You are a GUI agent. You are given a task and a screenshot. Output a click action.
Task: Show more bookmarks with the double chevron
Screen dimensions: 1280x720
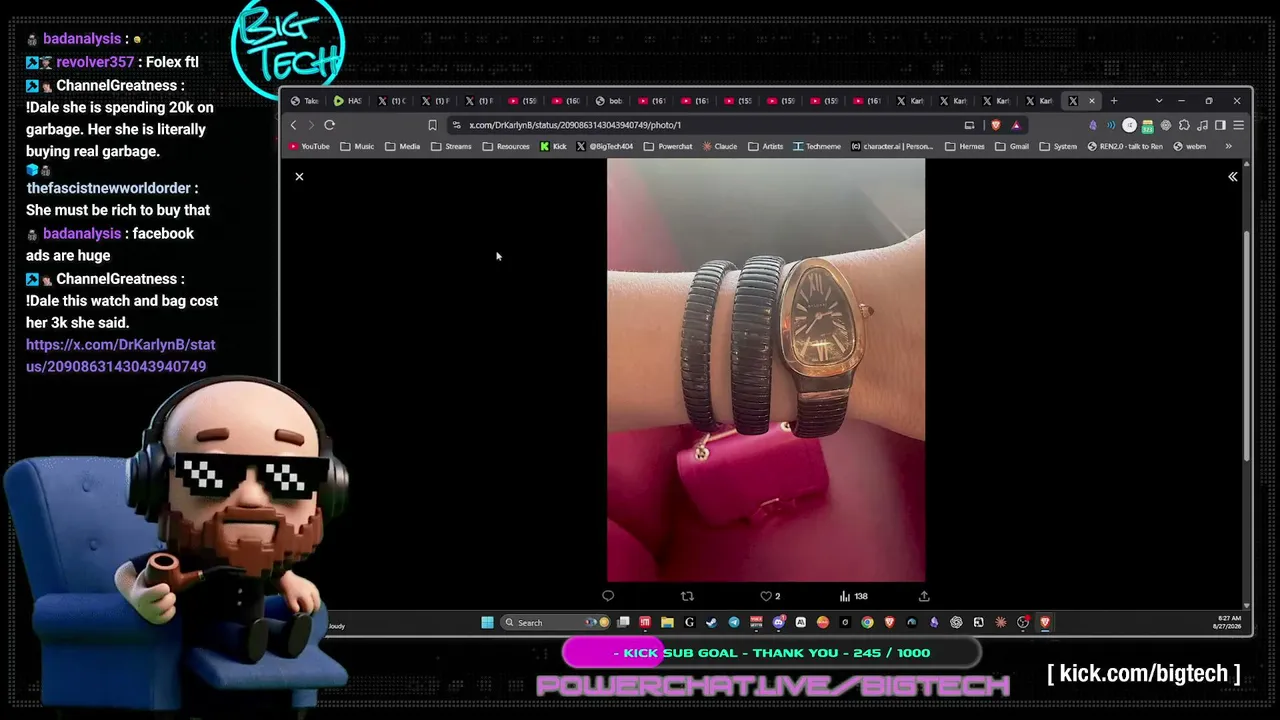click(x=1228, y=146)
